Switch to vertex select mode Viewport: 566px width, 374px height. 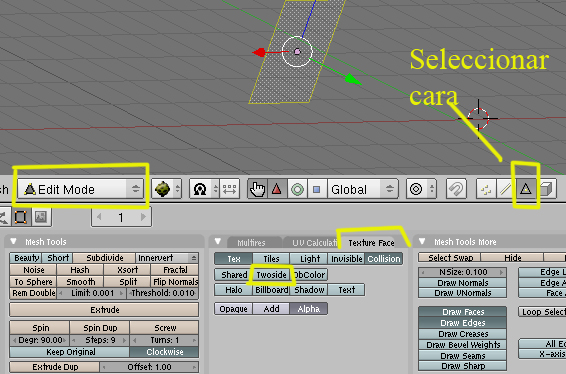[x=486, y=189]
